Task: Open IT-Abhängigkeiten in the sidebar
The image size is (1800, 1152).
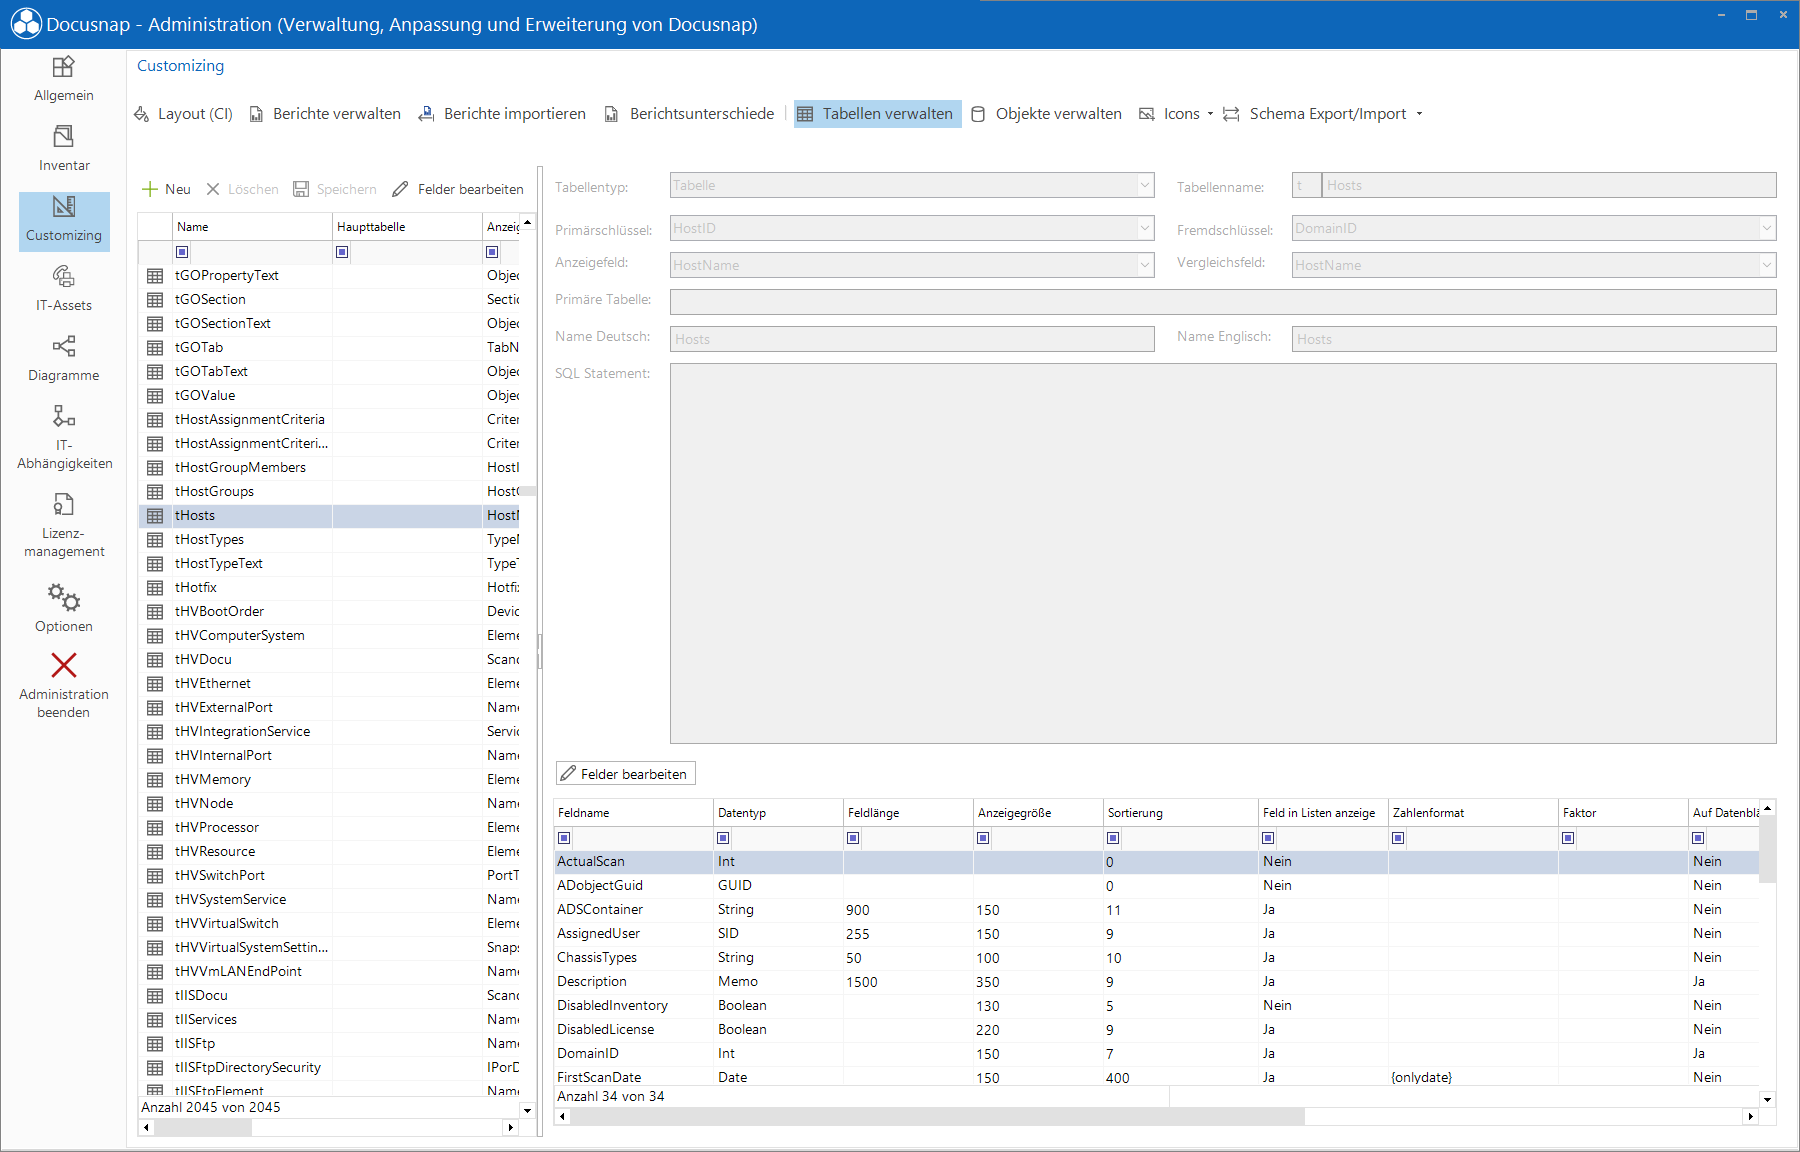Action: (x=64, y=437)
